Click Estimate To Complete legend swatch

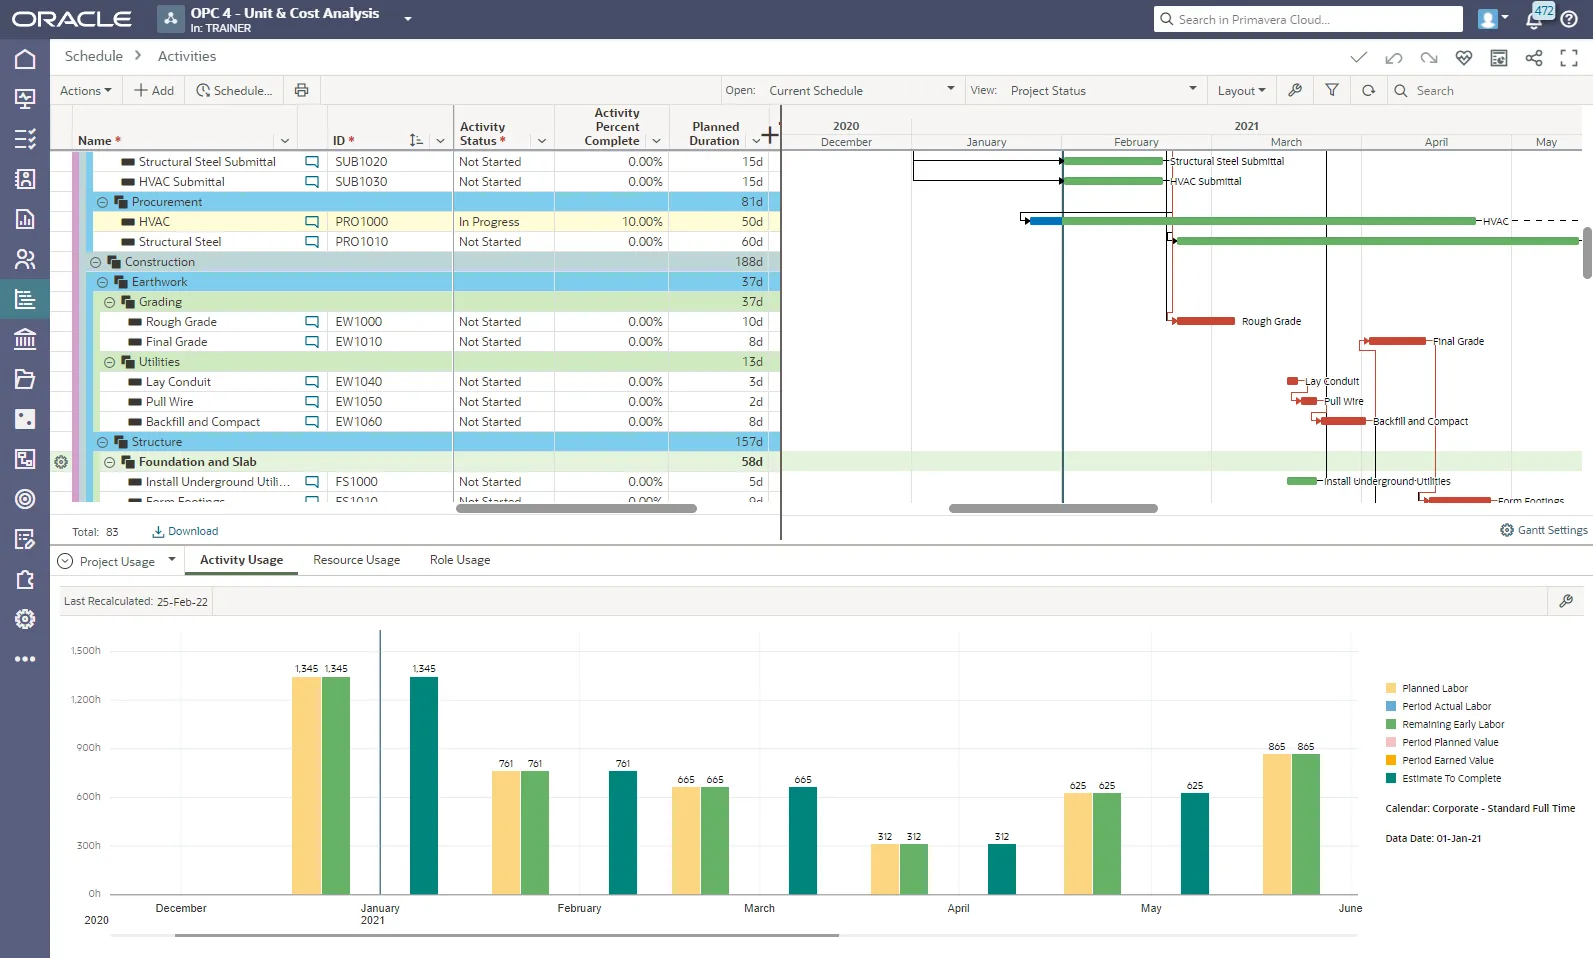point(1391,778)
